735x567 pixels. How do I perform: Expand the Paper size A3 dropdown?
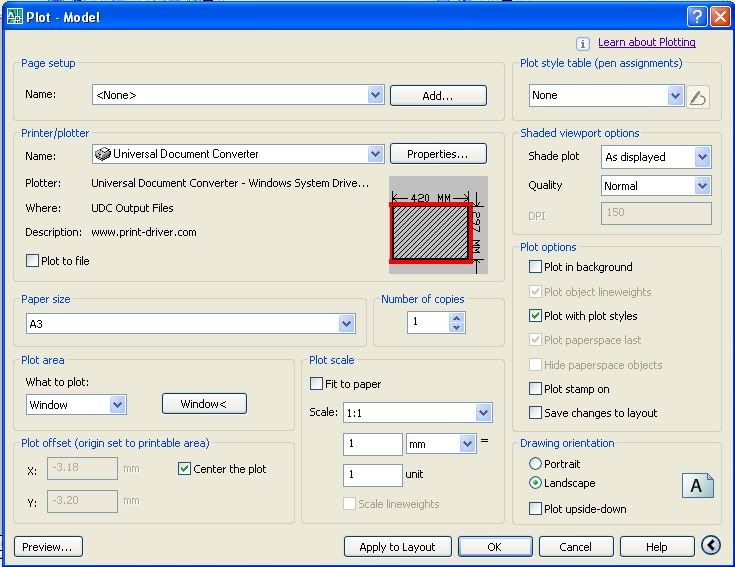(346, 323)
